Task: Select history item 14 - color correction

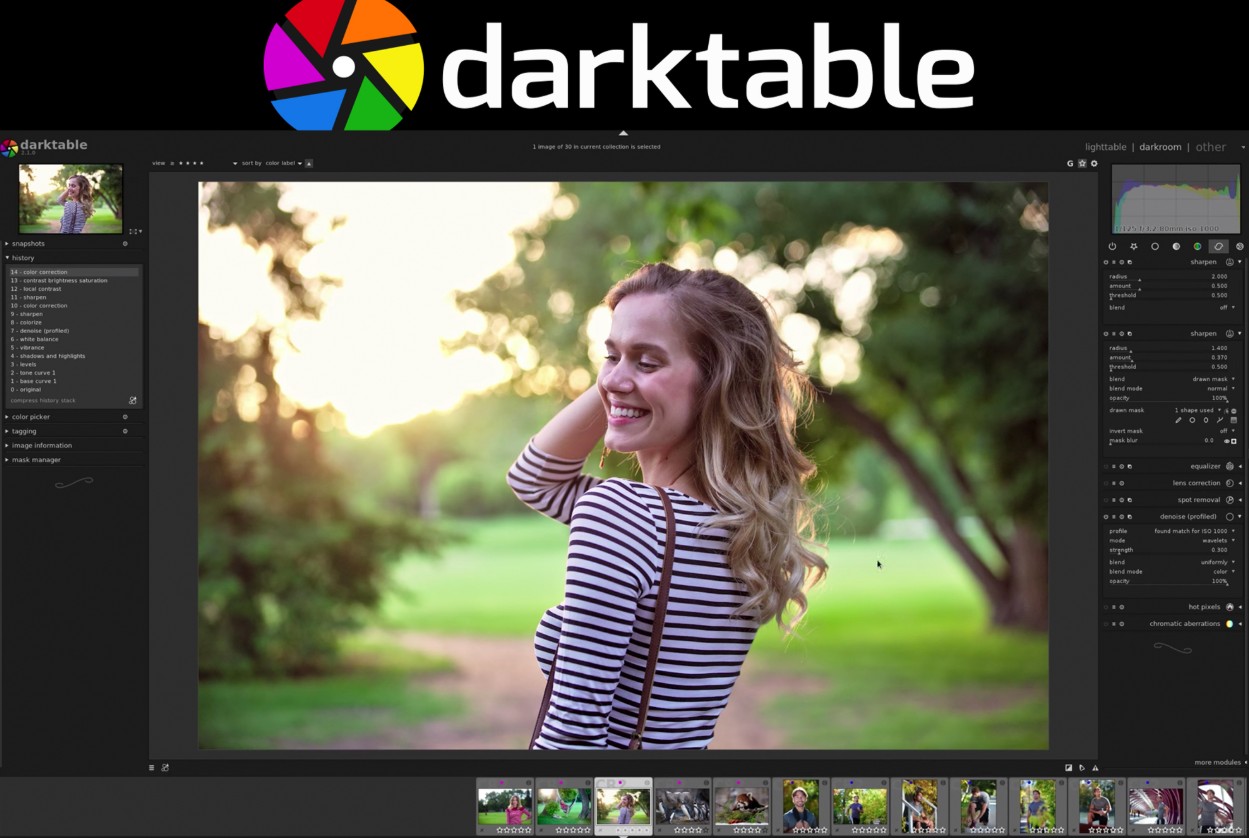Action: tap(74, 272)
